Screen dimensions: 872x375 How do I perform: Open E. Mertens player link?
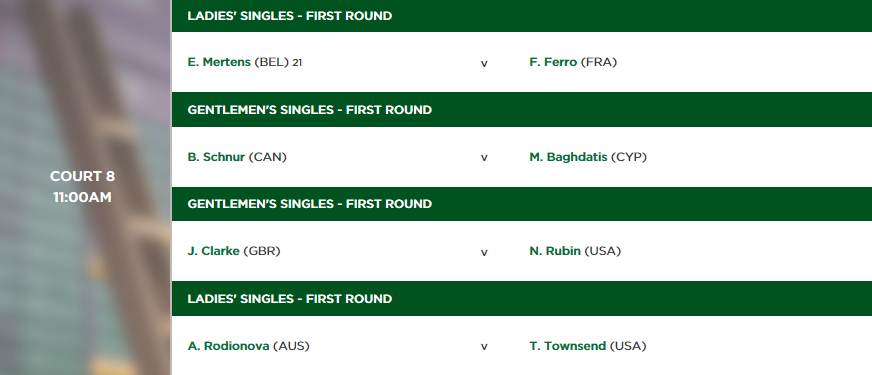(219, 62)
